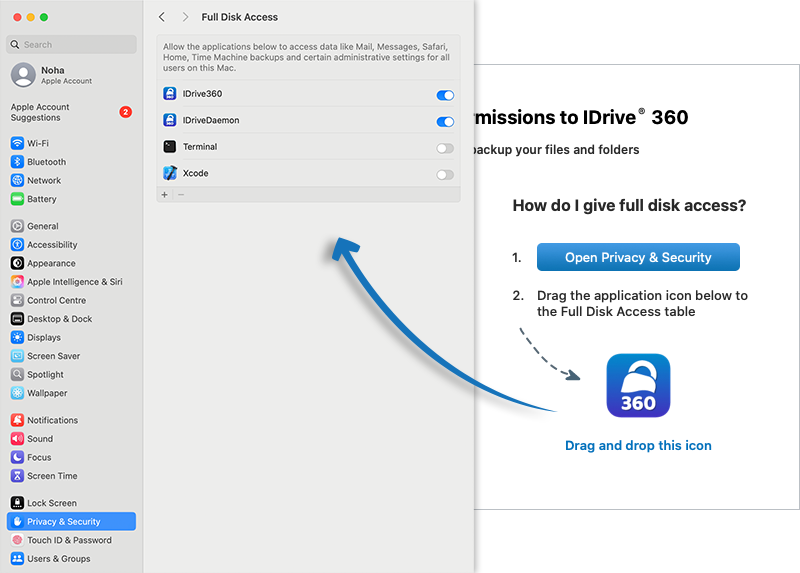Click the Sound speaker icon
Screen dimensions: 800x573
point(17,439)
